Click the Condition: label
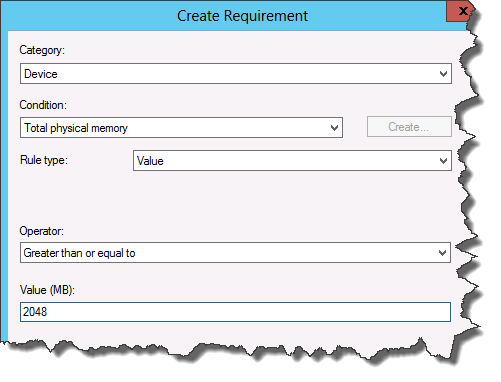Image resolution: width=501 pixels, height=382 pixels. (x=43, y=105)
